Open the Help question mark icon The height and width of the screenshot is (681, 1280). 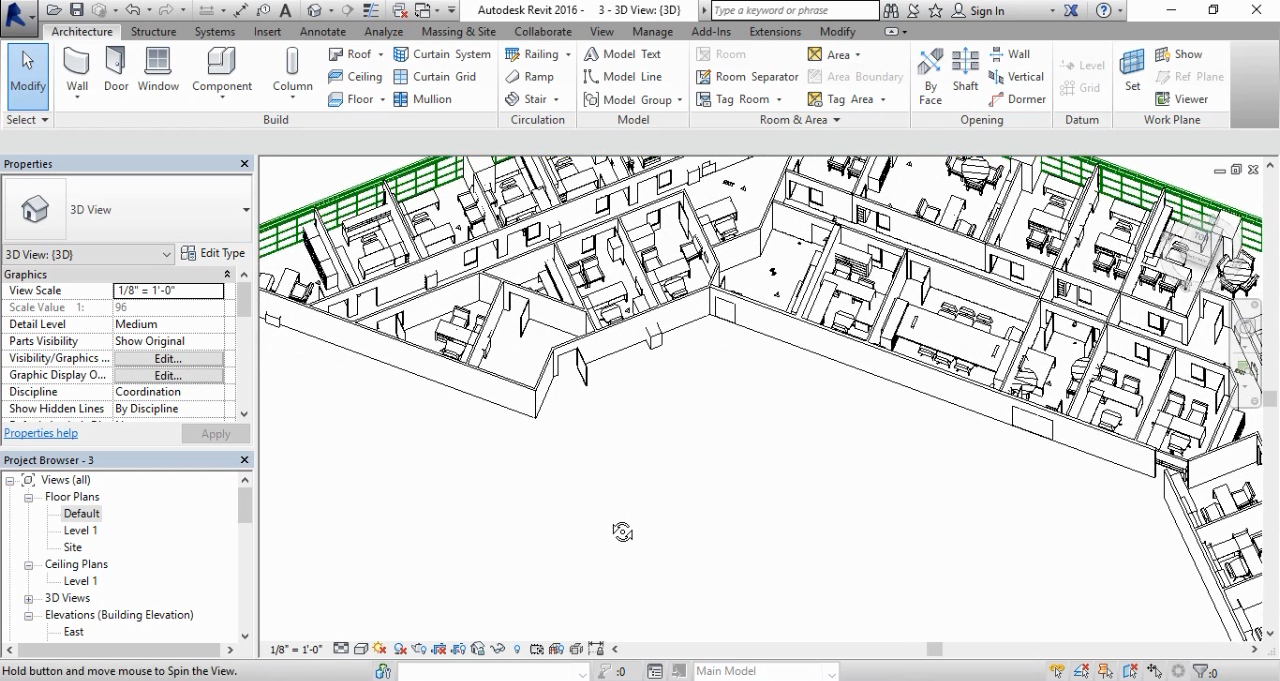pos(1103,10)
